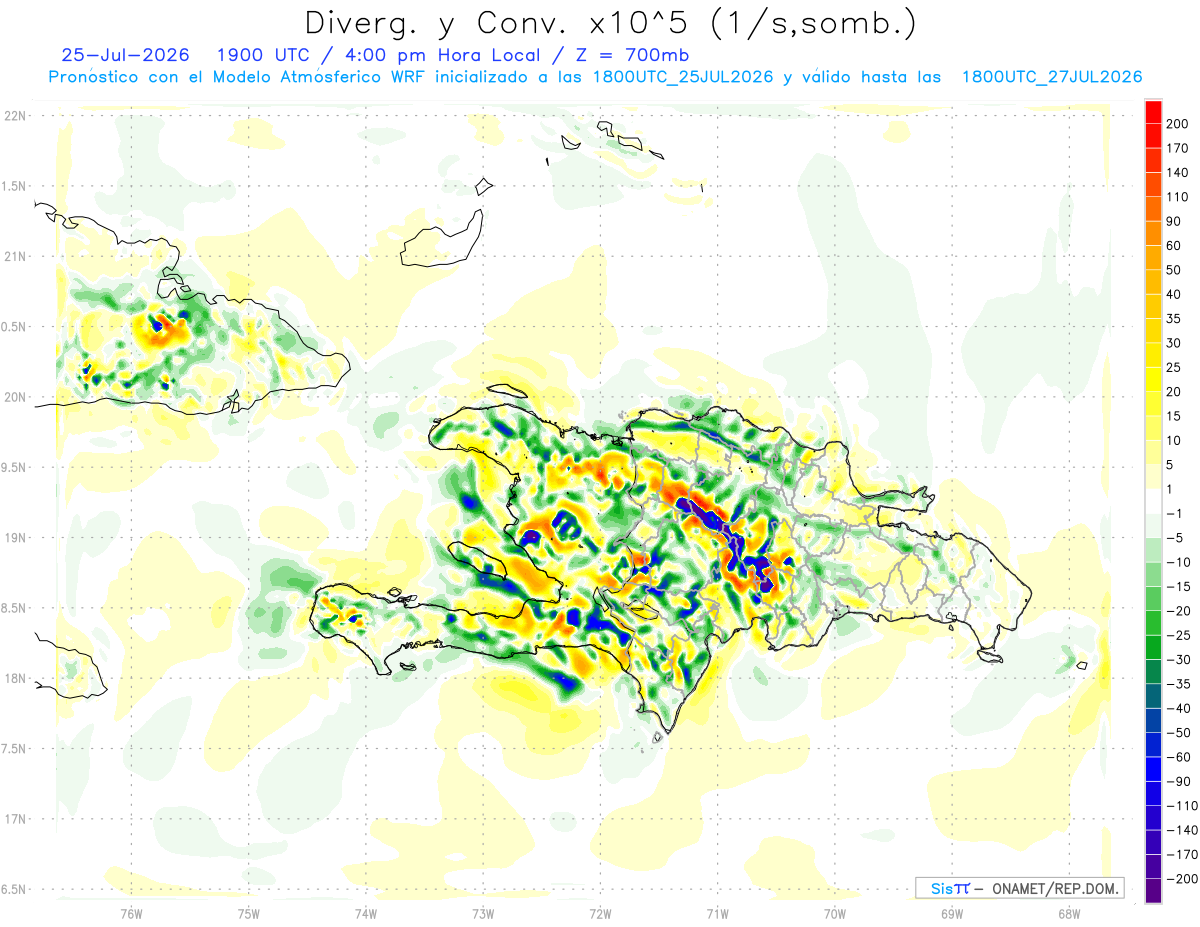Click the title 'Diverg. y Conv. x10^5 (1/s,somb.)'
1200x927 pixels.
click(x=610, y=22)
